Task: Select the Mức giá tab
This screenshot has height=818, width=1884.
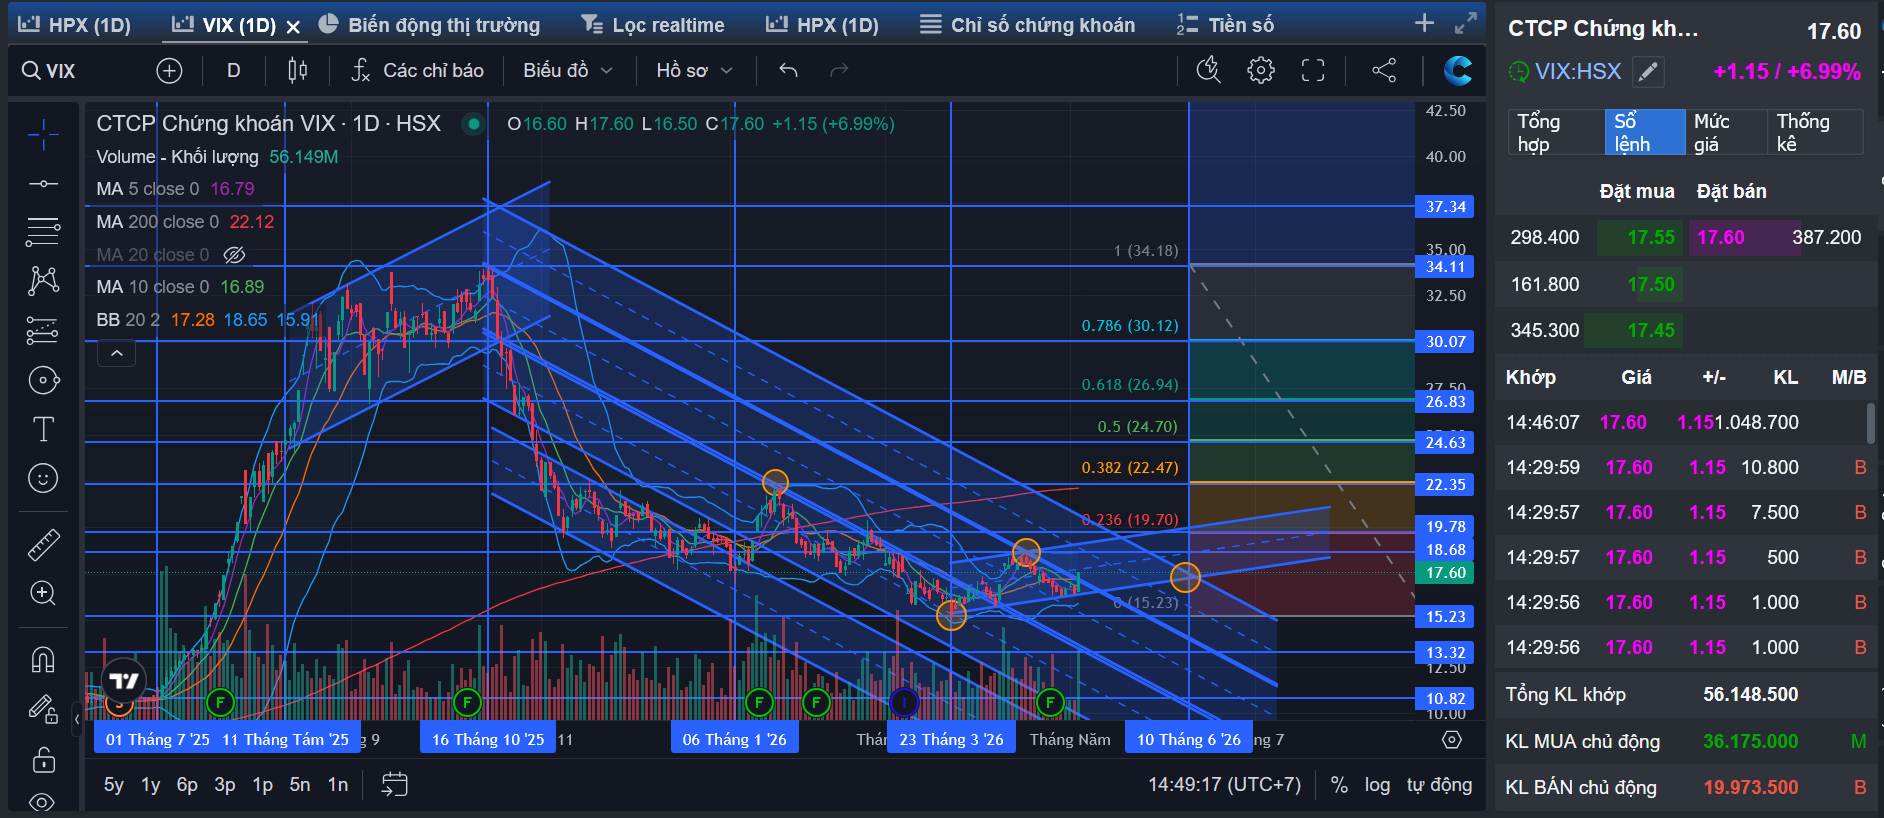Action: pyautogui.click(x=1726, y=132)
